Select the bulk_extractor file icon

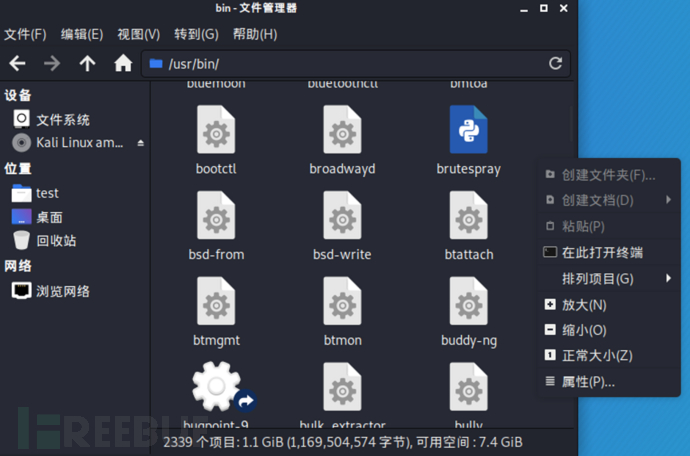coord(342,387)
